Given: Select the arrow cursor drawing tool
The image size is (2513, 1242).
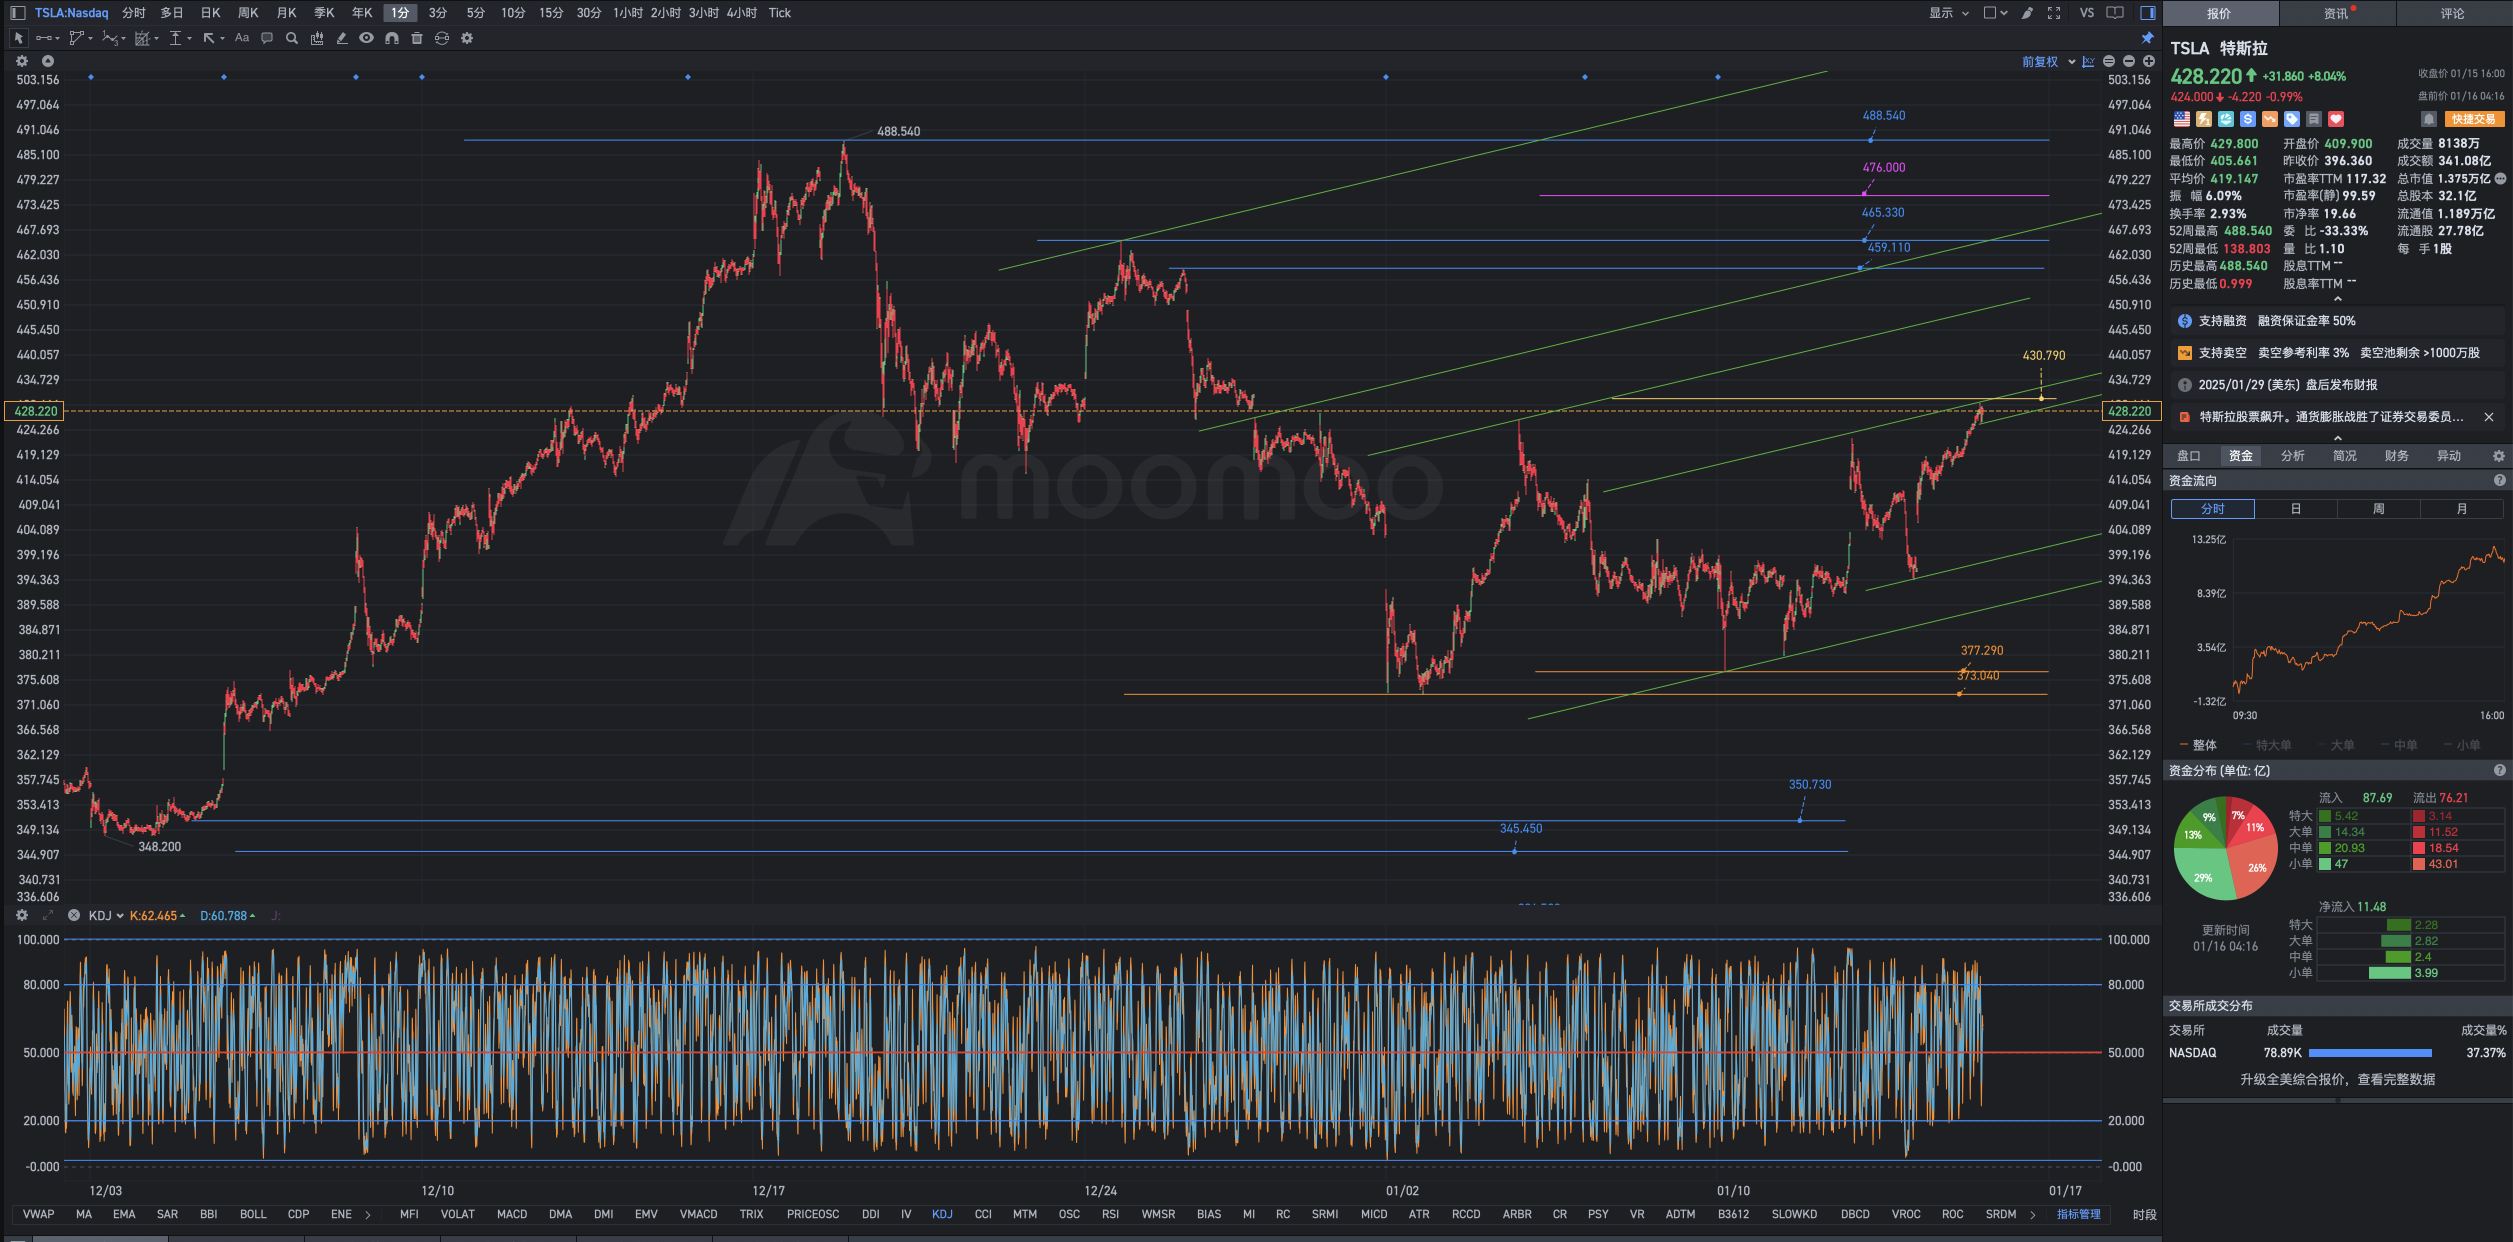Looking at the screenshot, I should (18, 38).
